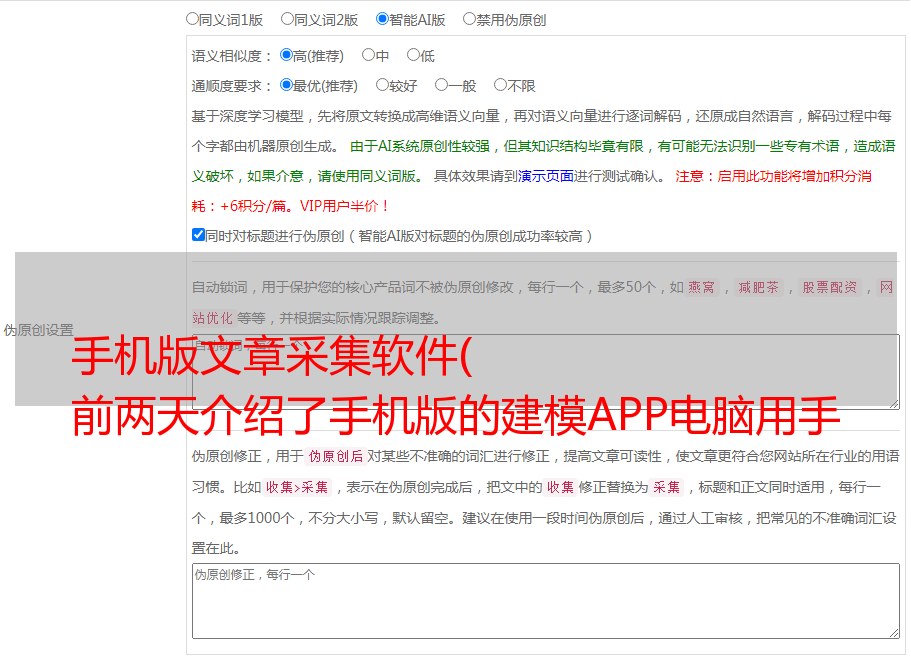The width and height of the screenshot is (911, 658).
Task: Select 禁用伪原创 radio option
Action: tap(469, 19)
